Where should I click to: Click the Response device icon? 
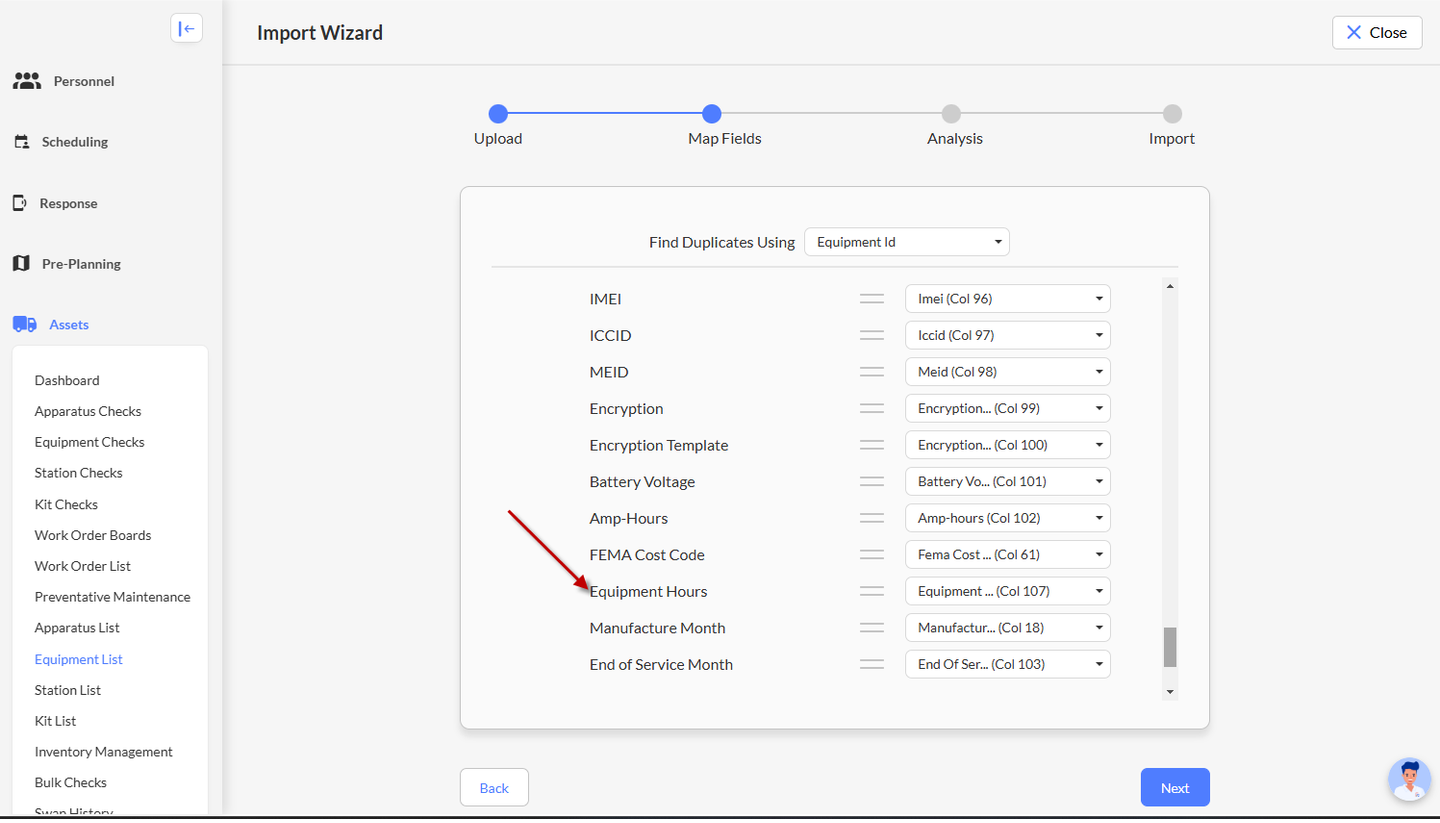point(20,203)
